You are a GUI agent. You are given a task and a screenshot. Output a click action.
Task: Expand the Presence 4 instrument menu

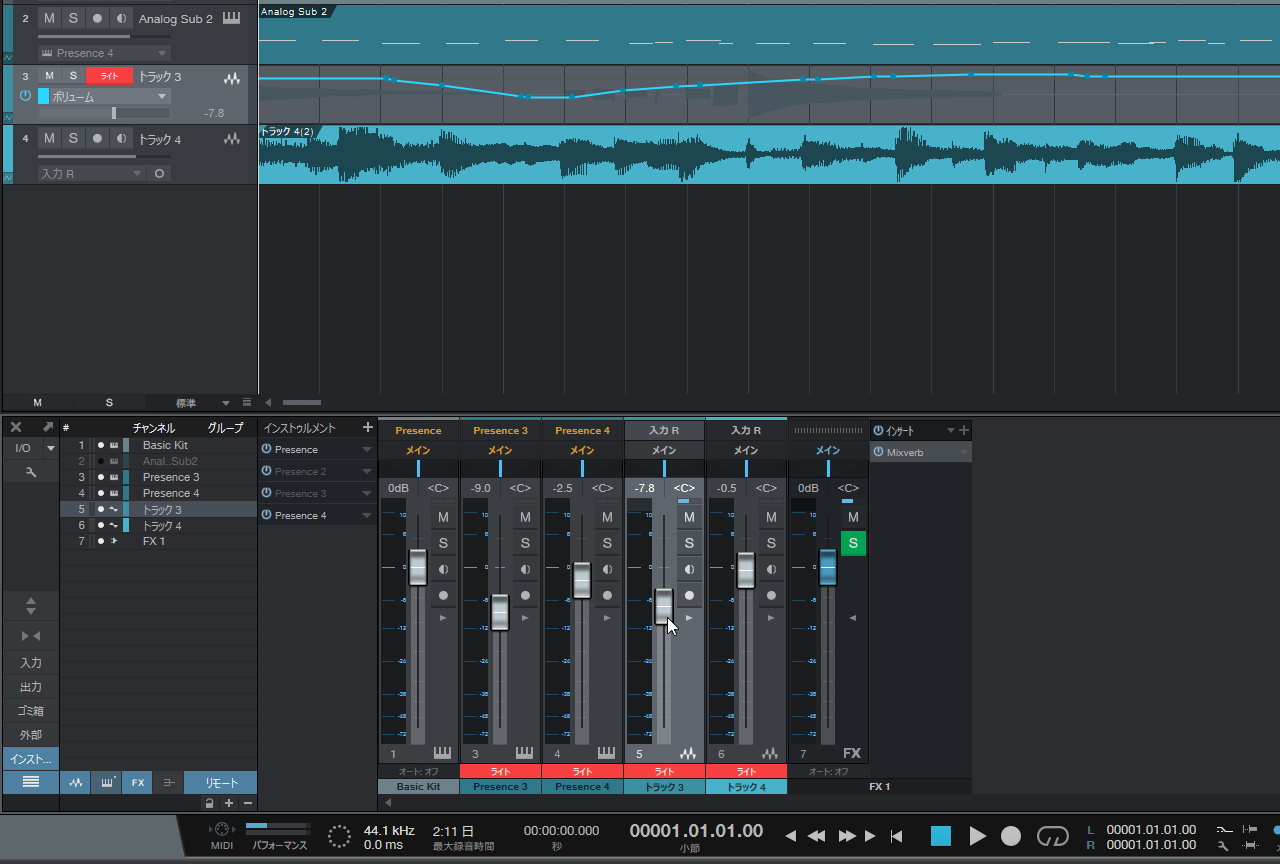point(367,516)
